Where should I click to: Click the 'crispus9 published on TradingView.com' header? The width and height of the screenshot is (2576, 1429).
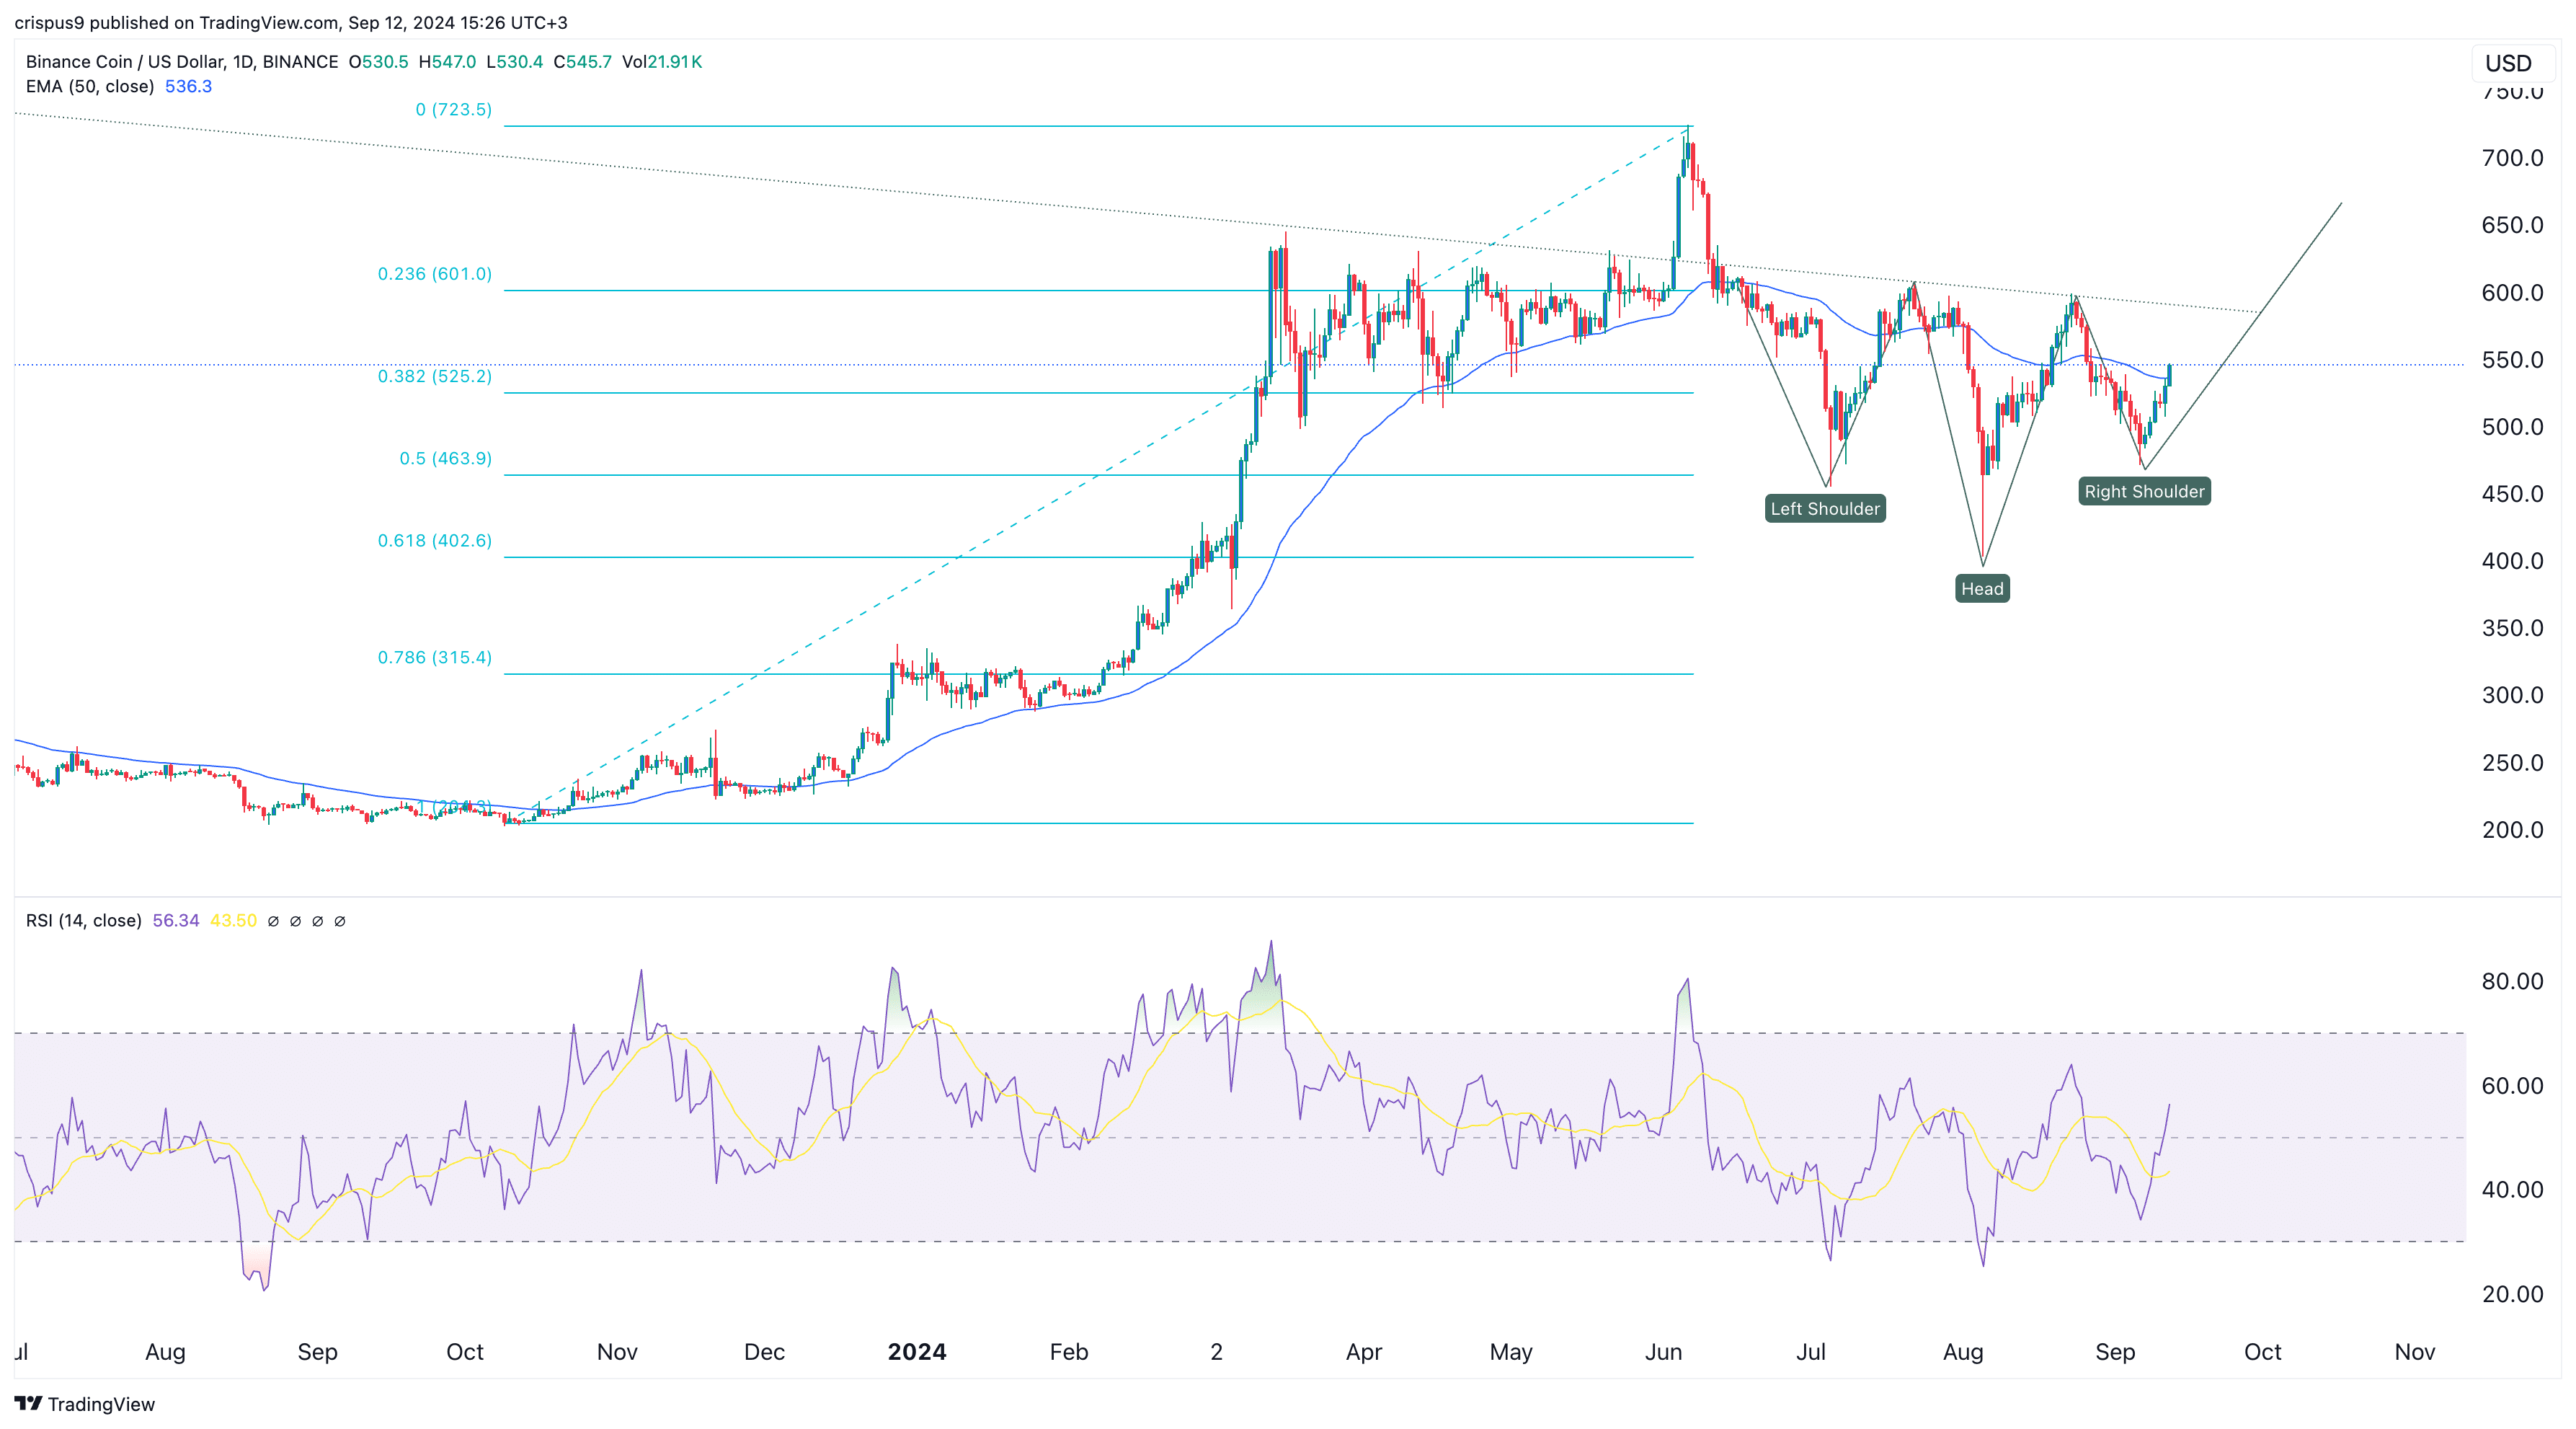coord(177,22)
